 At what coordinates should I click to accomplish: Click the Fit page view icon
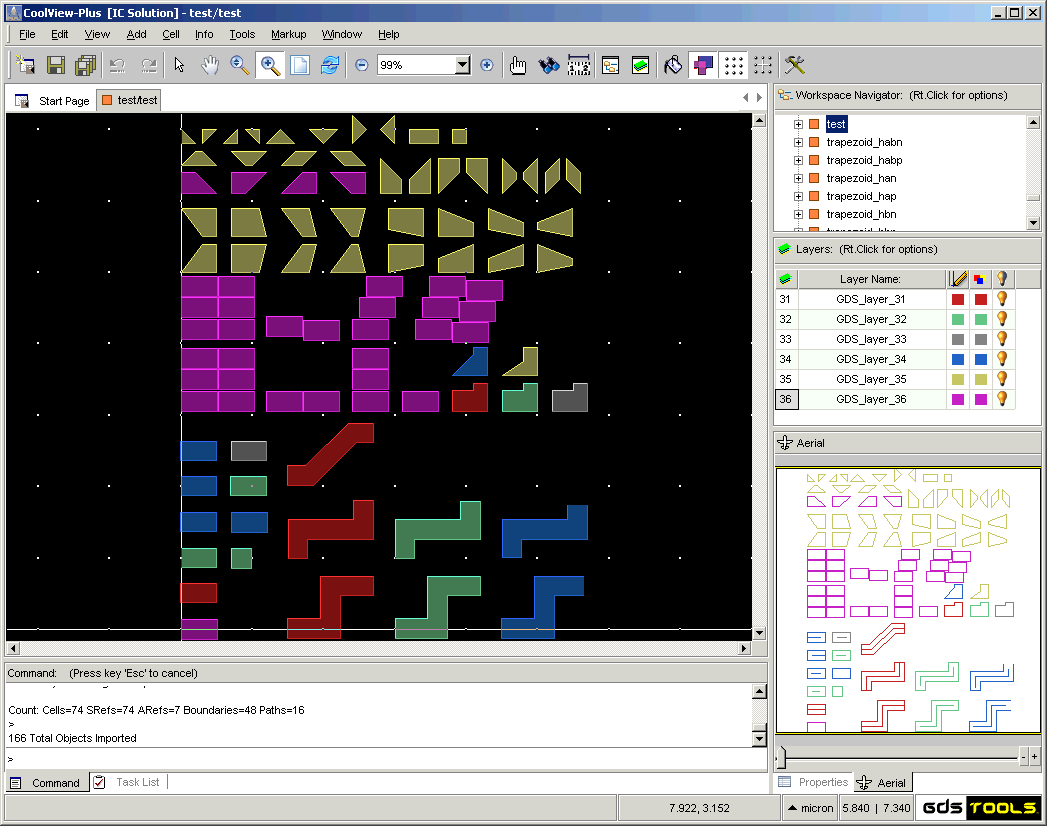pos(300,65)
